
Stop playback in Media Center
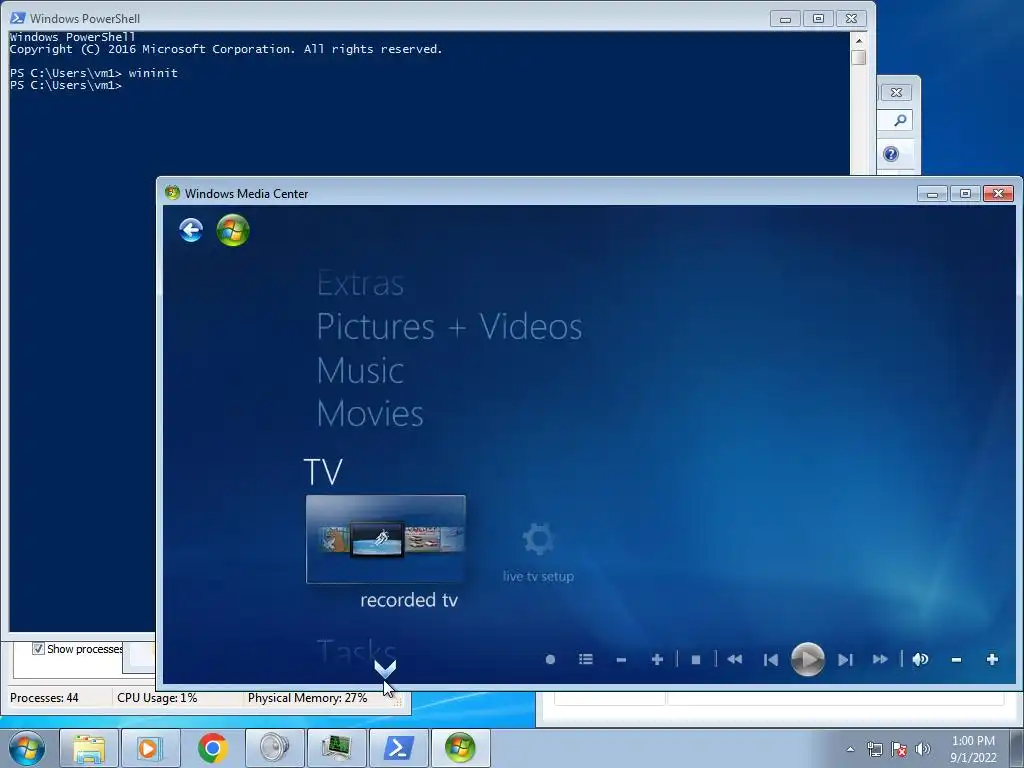point(696,660)
